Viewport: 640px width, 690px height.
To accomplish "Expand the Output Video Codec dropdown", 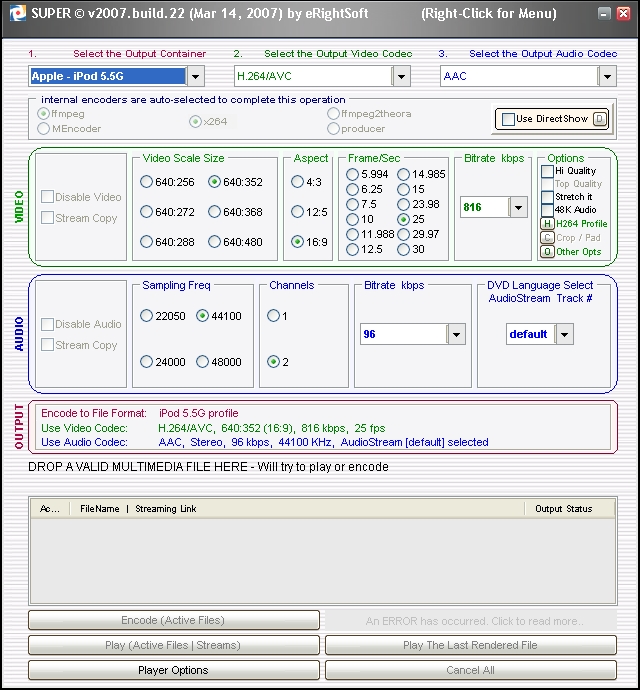I will (x=401, y=77).
